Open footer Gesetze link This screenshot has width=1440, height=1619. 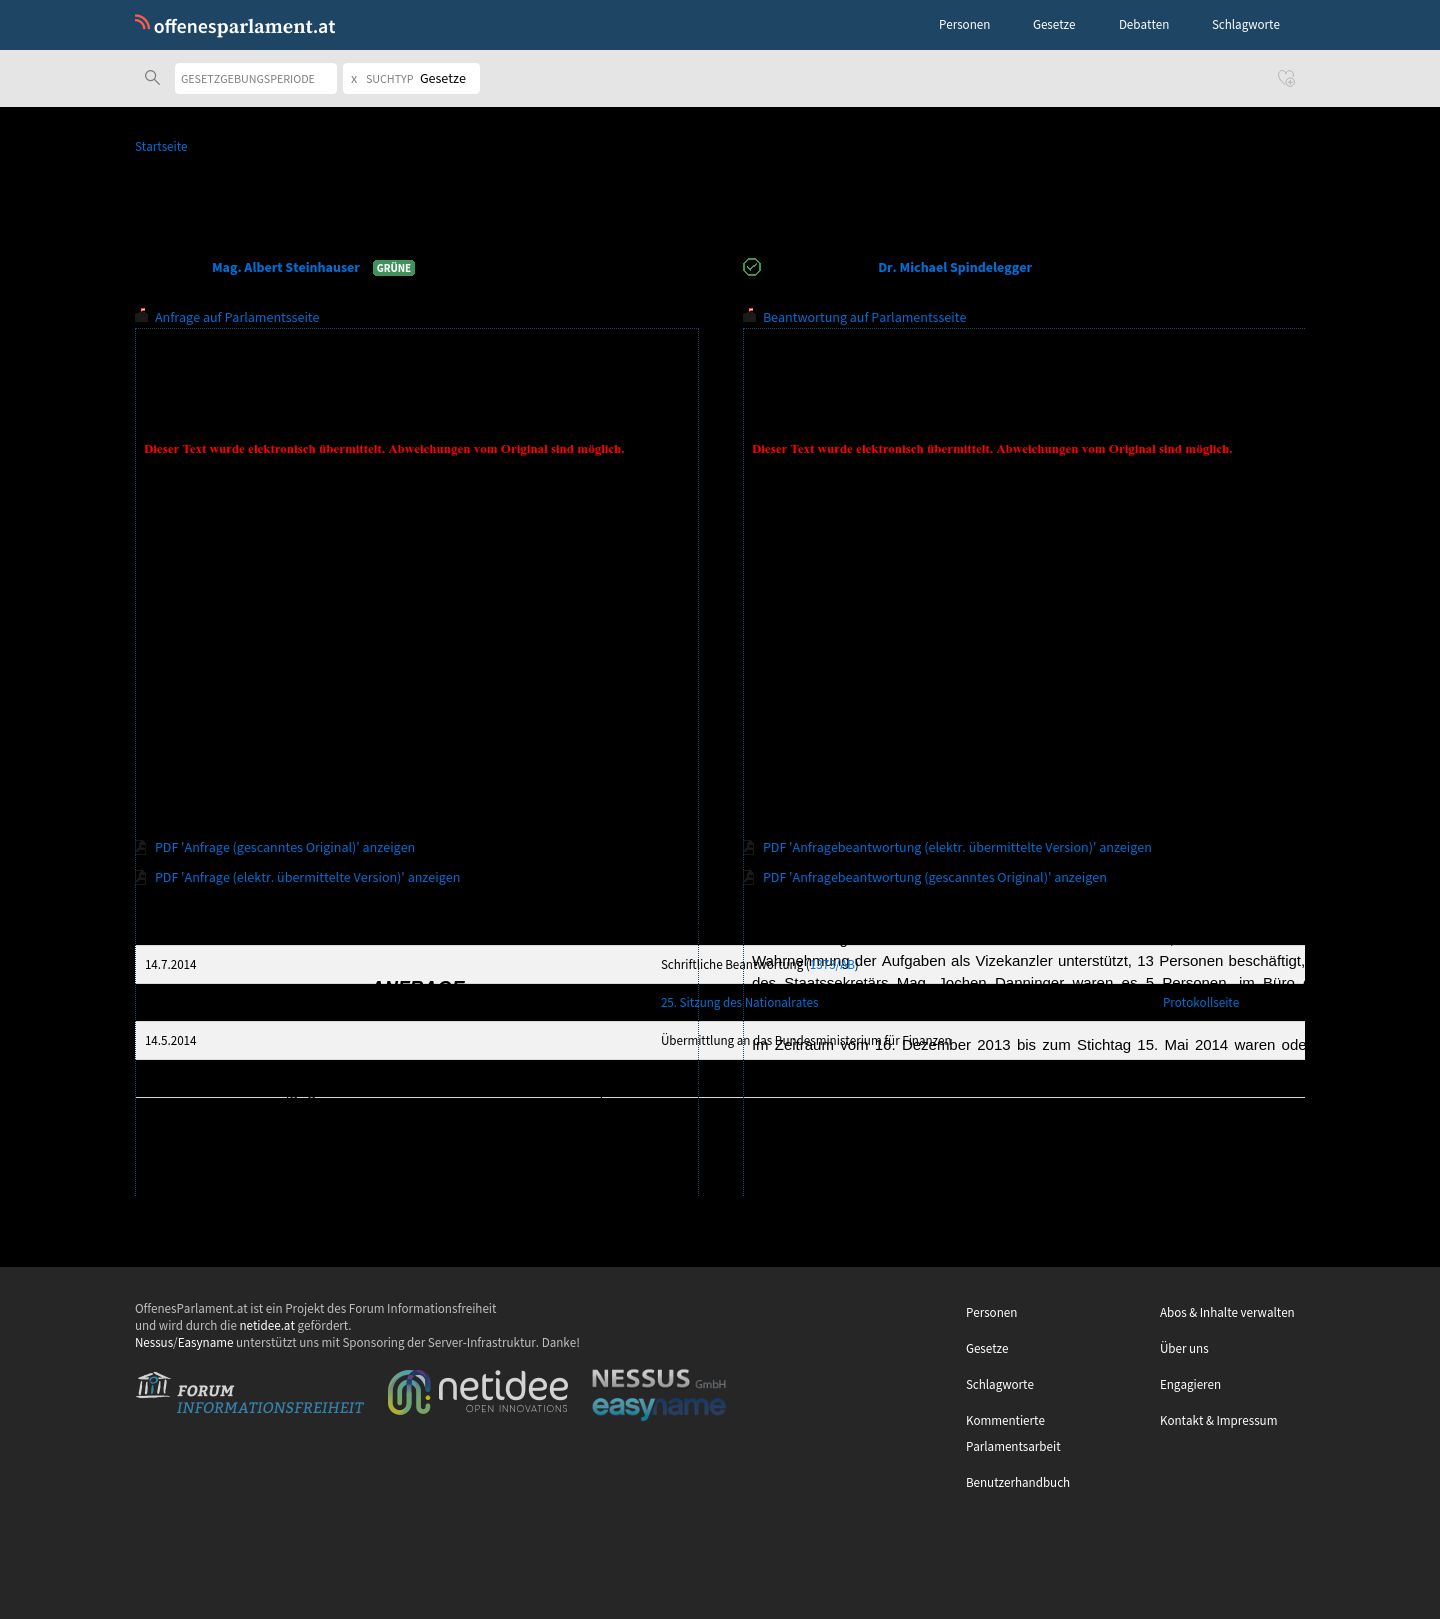[987, 1348]
